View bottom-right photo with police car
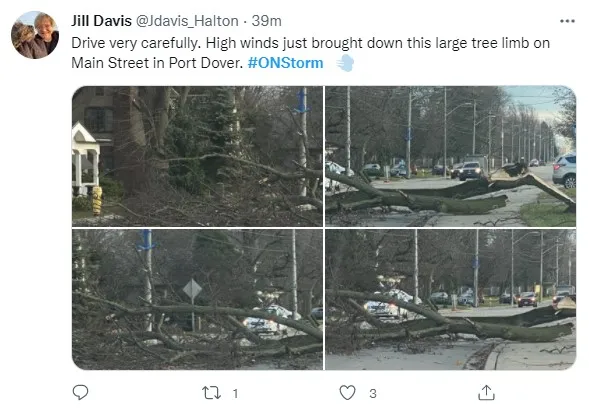 click(450, 299)
